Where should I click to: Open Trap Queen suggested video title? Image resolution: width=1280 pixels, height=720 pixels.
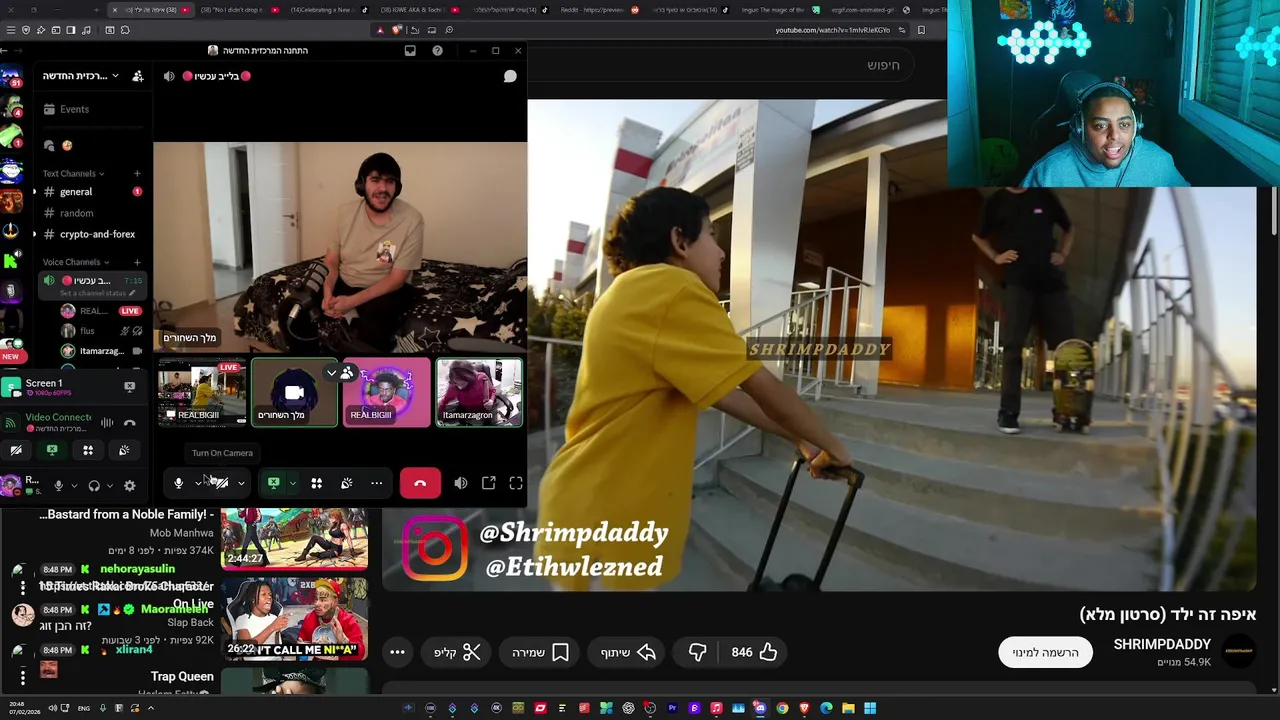[x=182, y=677]
